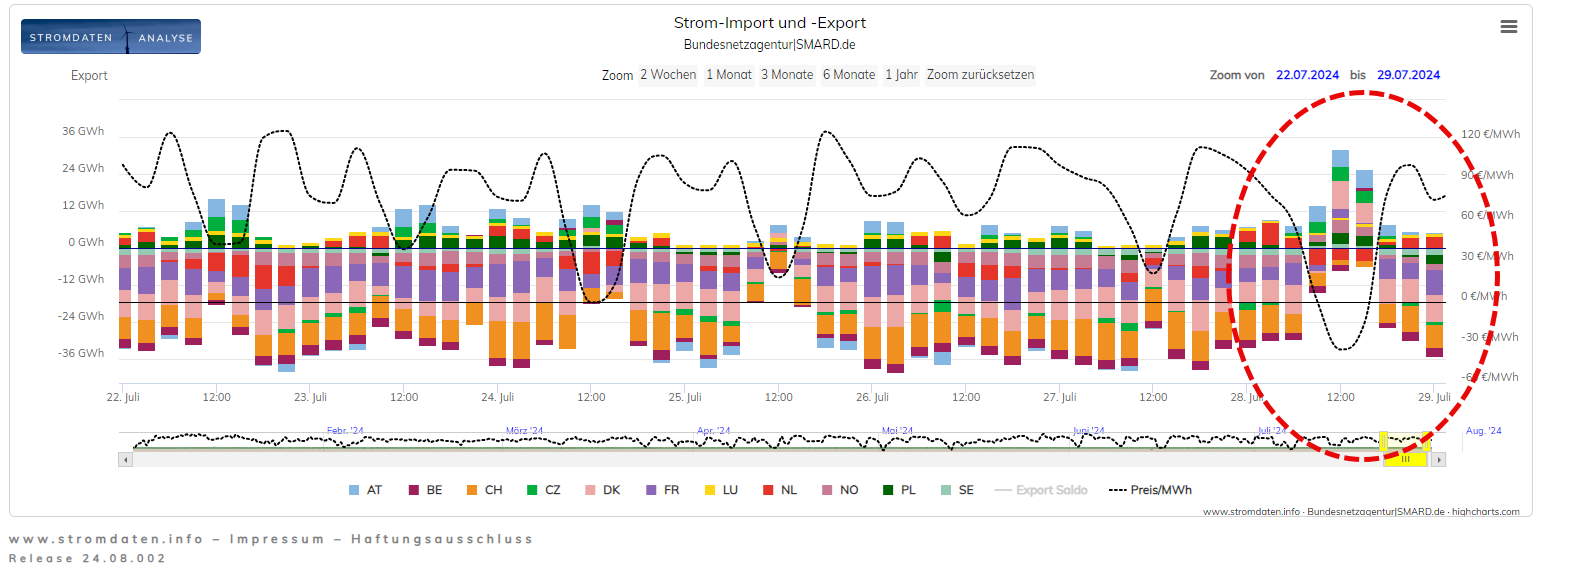Image resolution: width=1572 pixels, height=578 pixels.
Task: Select the 2 Wochen zoom range
Action: click(668, 75)
